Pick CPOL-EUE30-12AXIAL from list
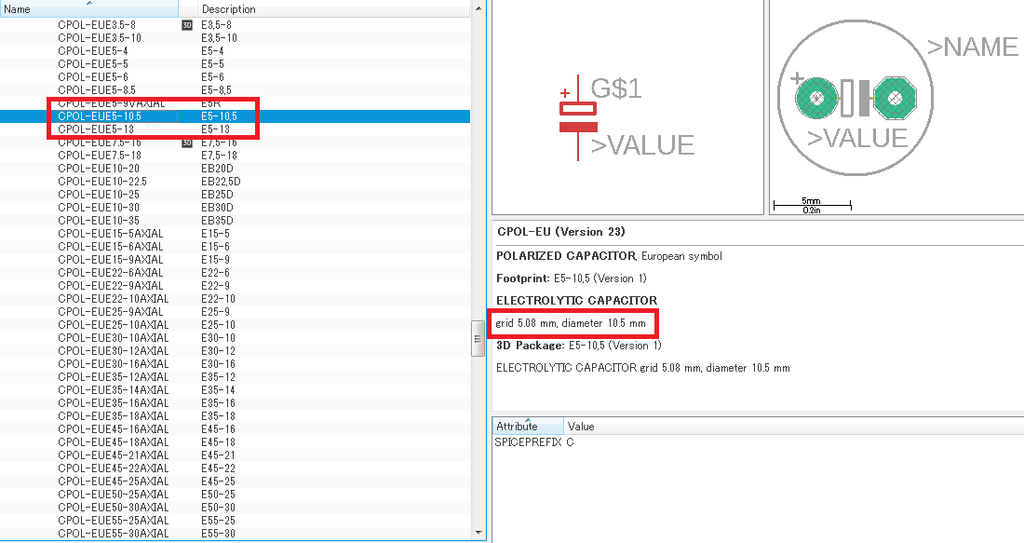Screen dimensions: 1024x543 pos(113,352)
